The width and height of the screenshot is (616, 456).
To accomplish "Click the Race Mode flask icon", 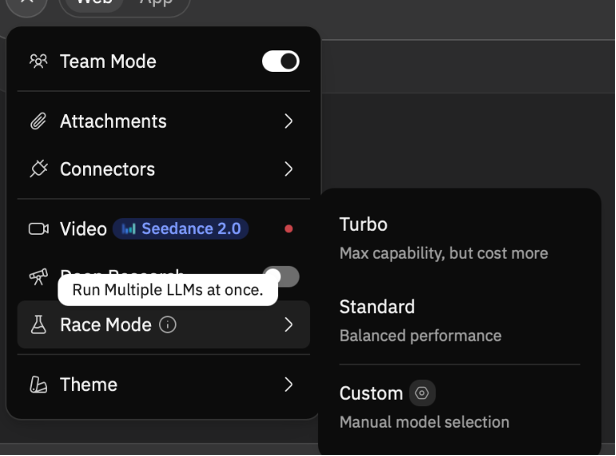I will coord(38,324).
